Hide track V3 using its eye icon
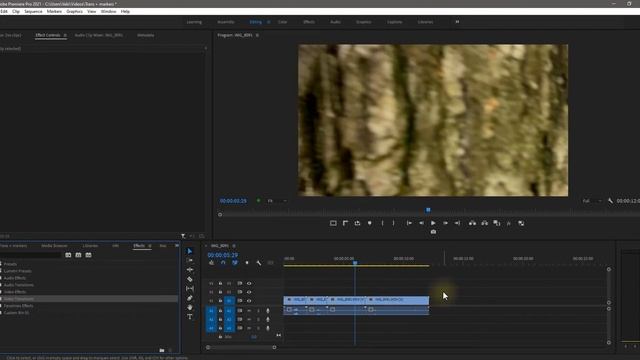This screenshot has width=640, height=360. point(249,283)
